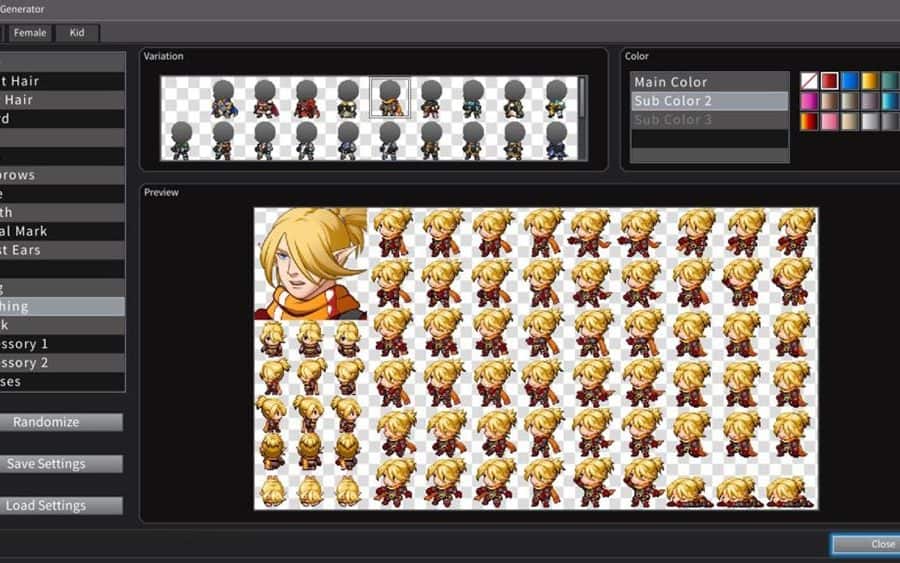This screenshot has height=563, width=900.
Task: Select the blank first variation slot
Action: coord(181,98)
